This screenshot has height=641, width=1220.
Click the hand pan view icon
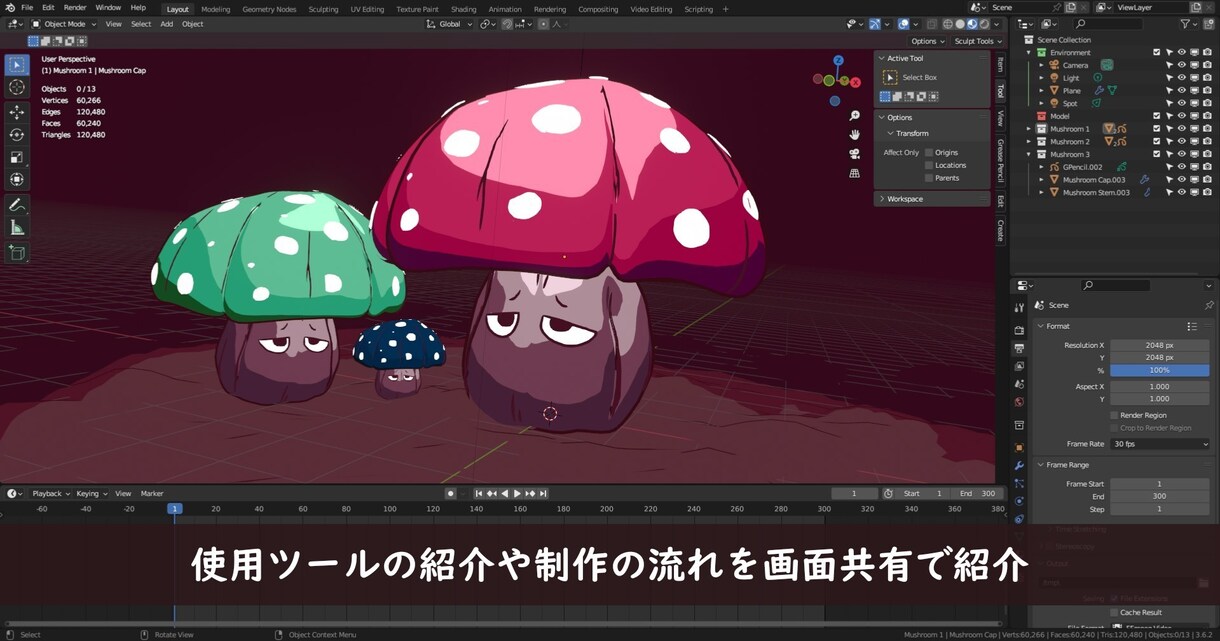855,134
